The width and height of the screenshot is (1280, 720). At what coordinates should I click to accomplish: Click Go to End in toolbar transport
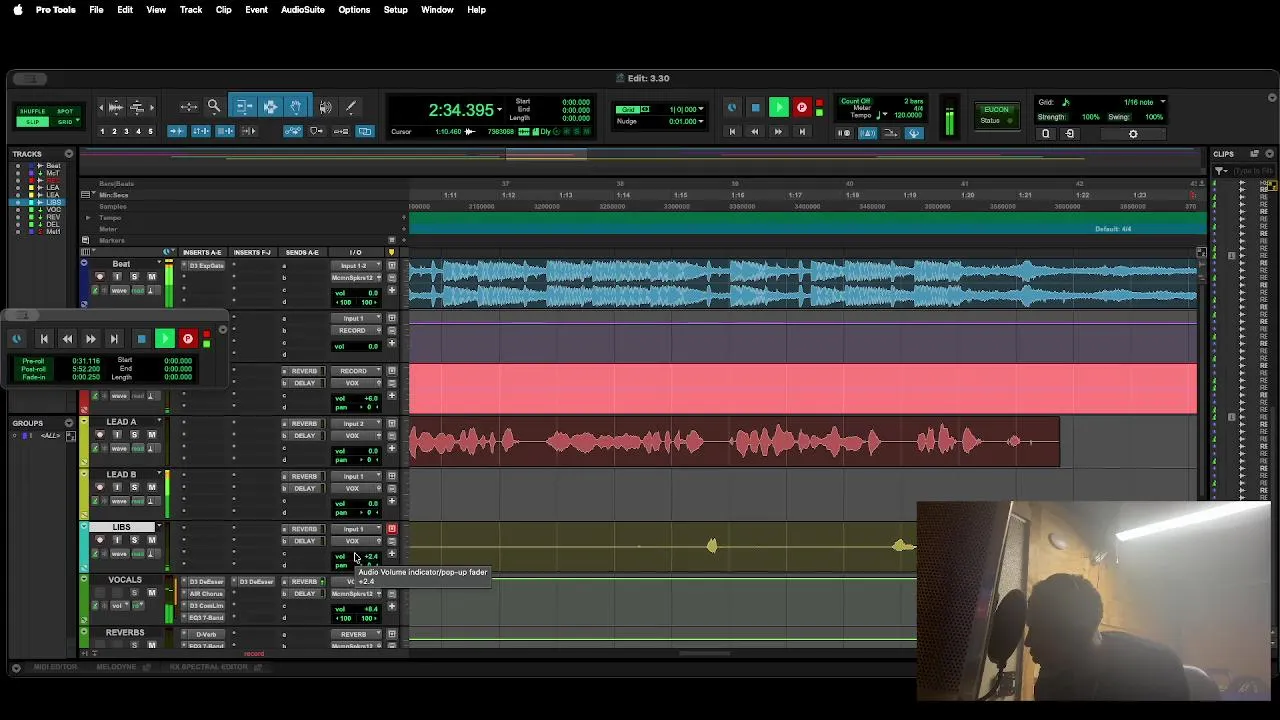[802, 132]
